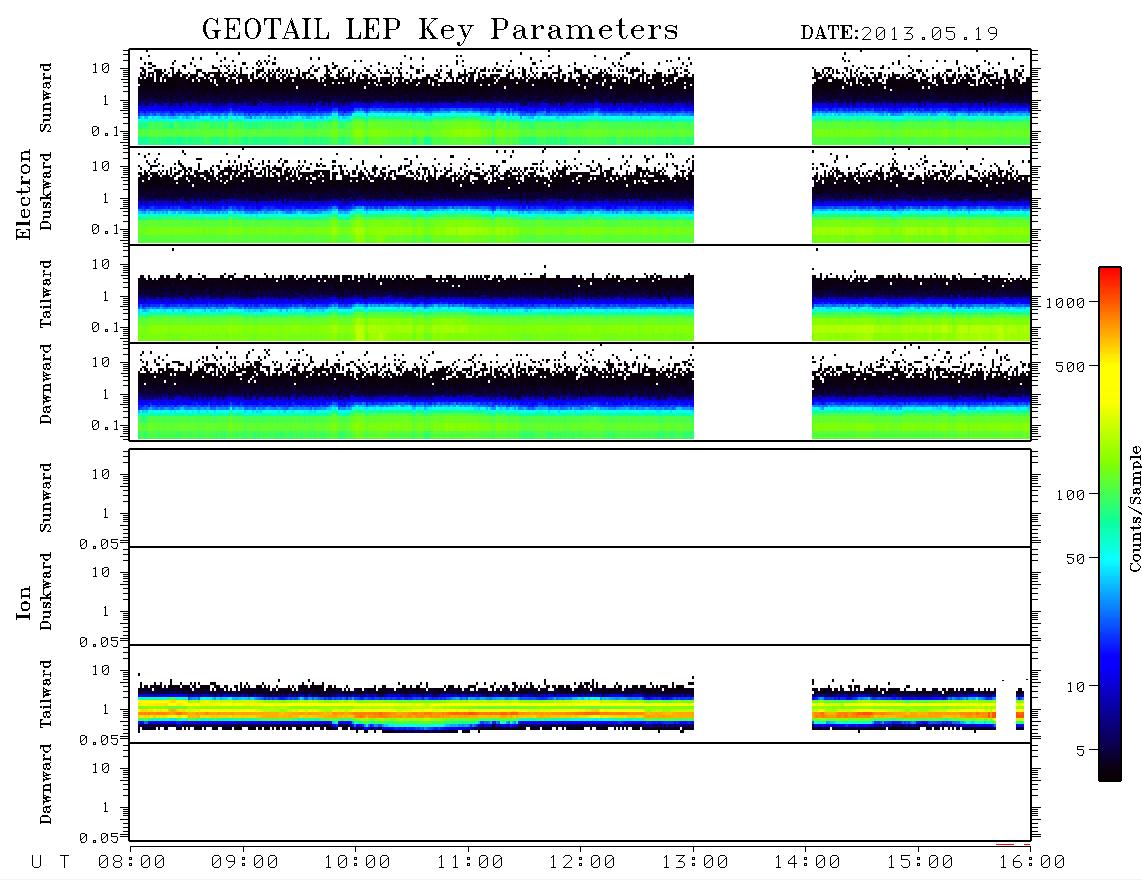Select the Electron Tailward axis label
The width and height of the screenshot is (1142, 880).
(46, 294)
